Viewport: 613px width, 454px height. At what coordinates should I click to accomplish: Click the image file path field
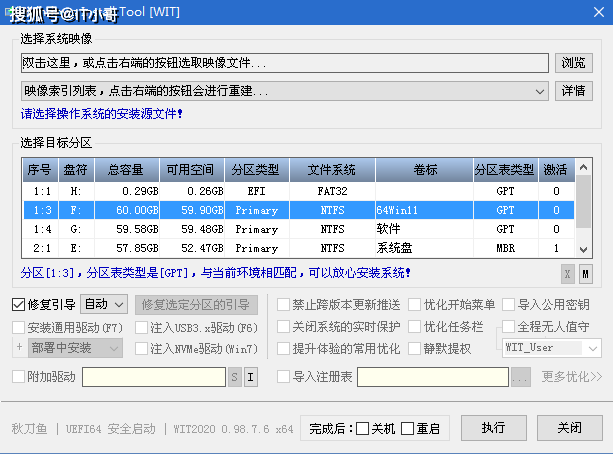[285, 63]
